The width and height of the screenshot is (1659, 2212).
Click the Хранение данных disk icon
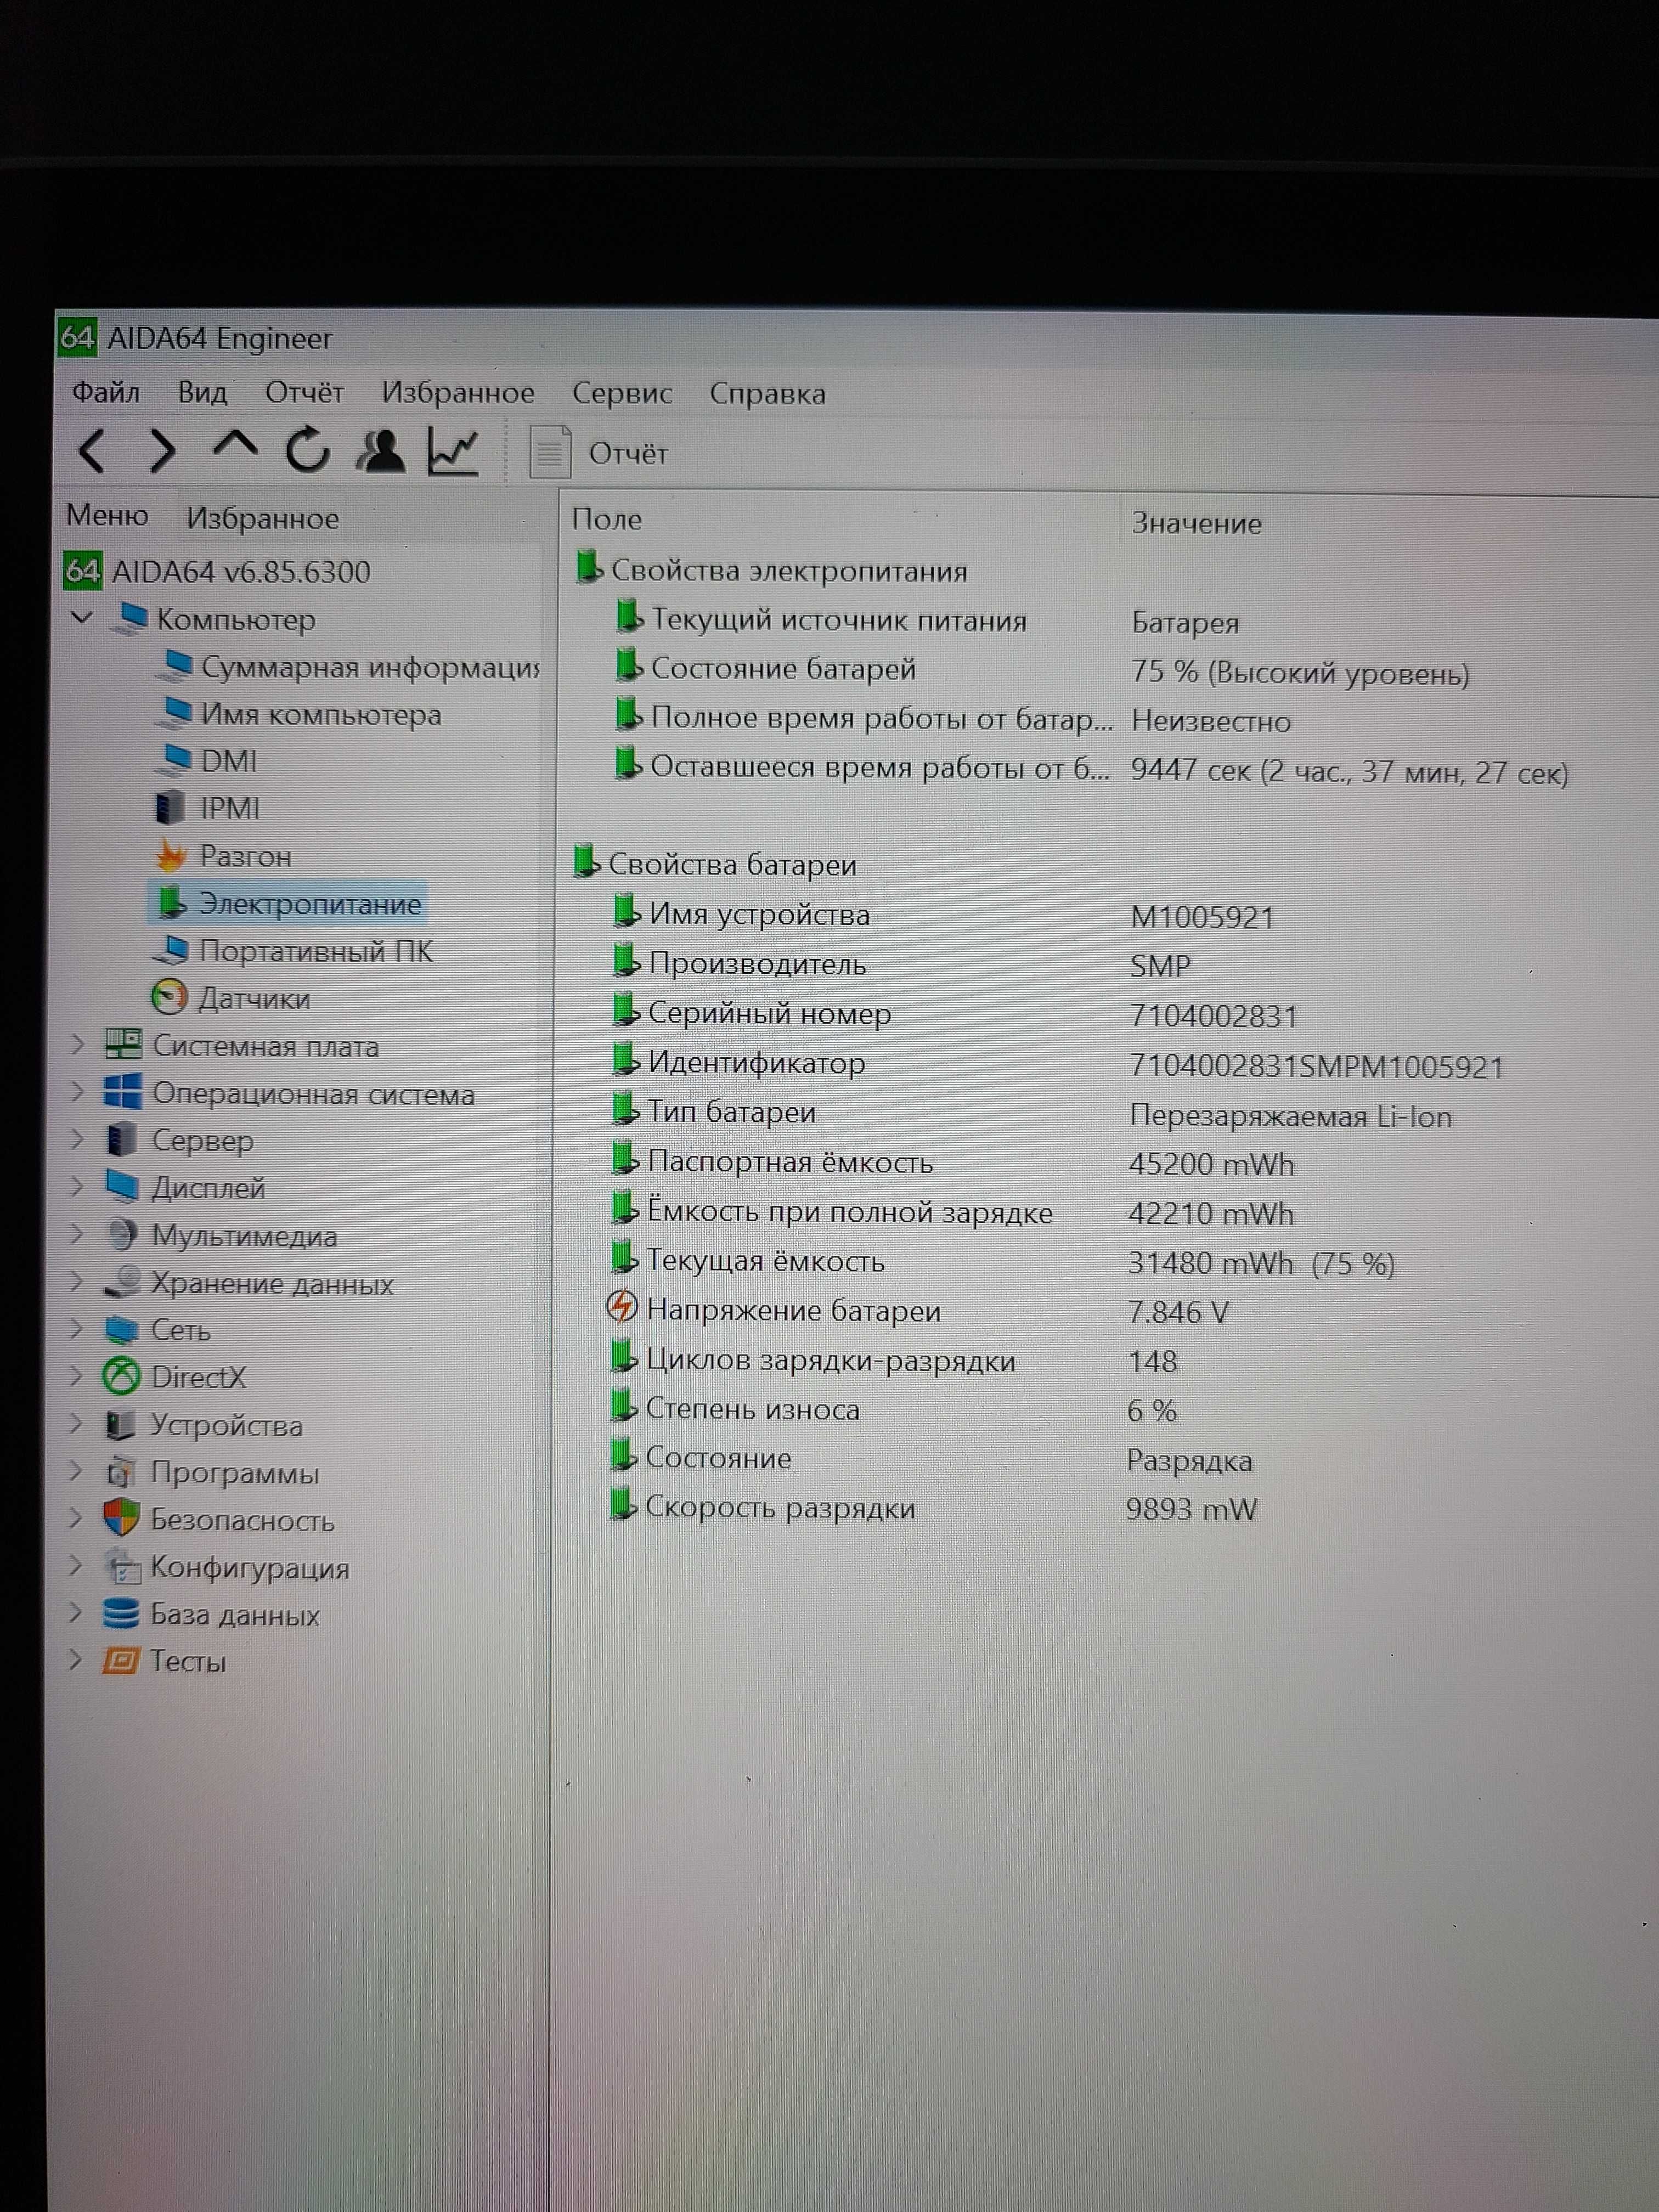122,1282
